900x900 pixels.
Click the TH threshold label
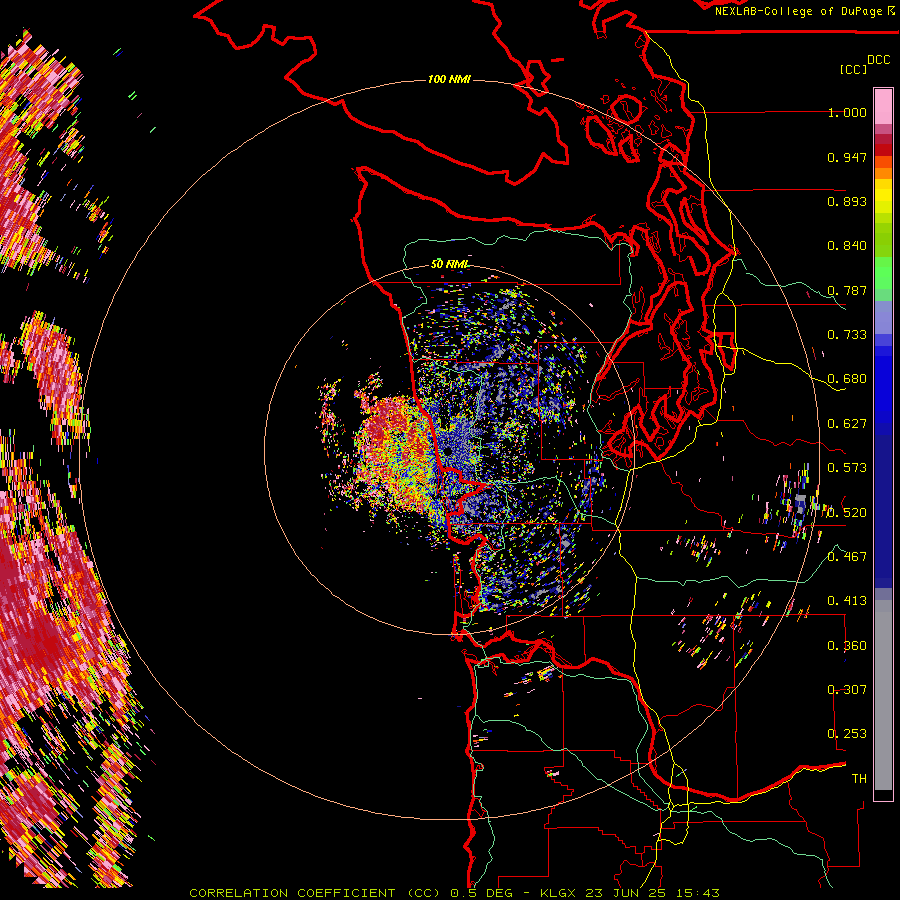[x=859, y=779]
